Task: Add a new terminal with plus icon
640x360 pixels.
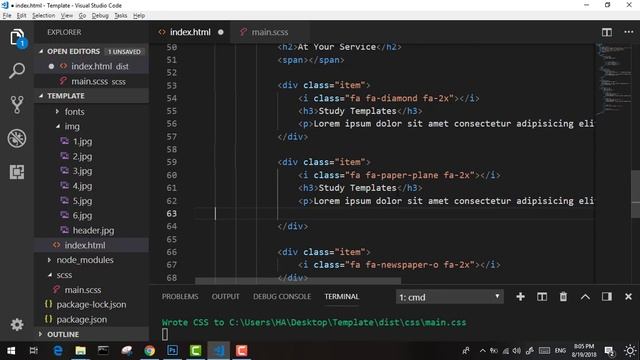Action: pos(520,297)
